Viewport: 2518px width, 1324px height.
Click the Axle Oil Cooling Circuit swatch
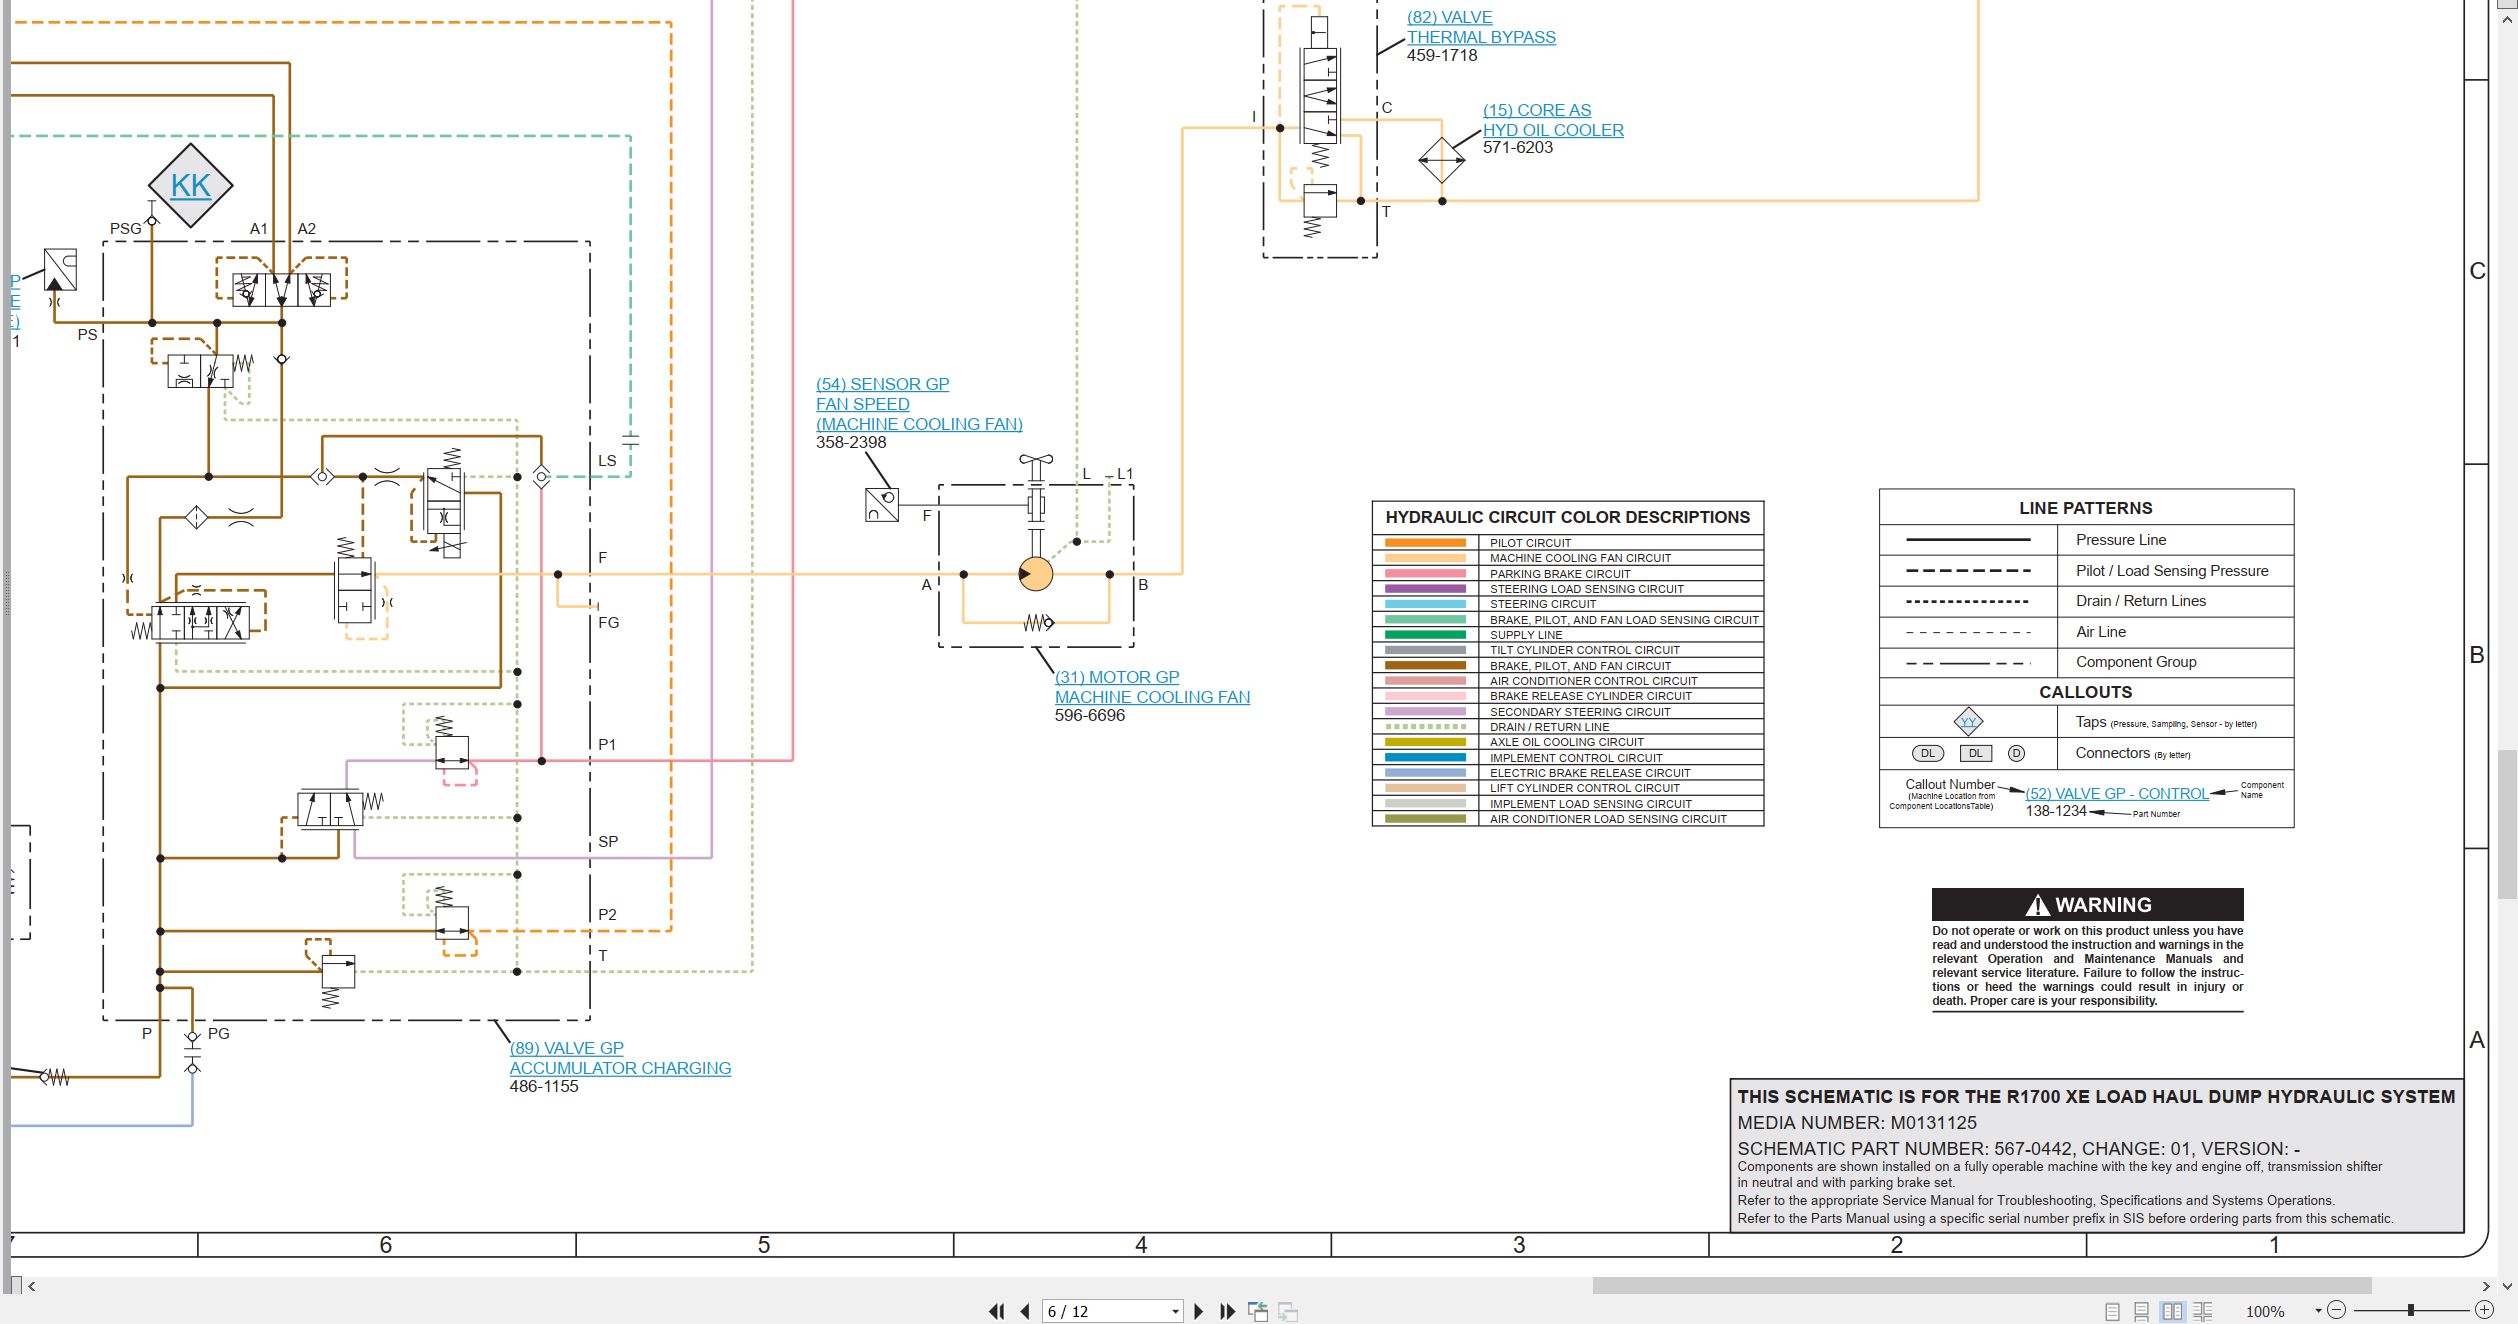pyautogui.click(x=1425, y=742)
